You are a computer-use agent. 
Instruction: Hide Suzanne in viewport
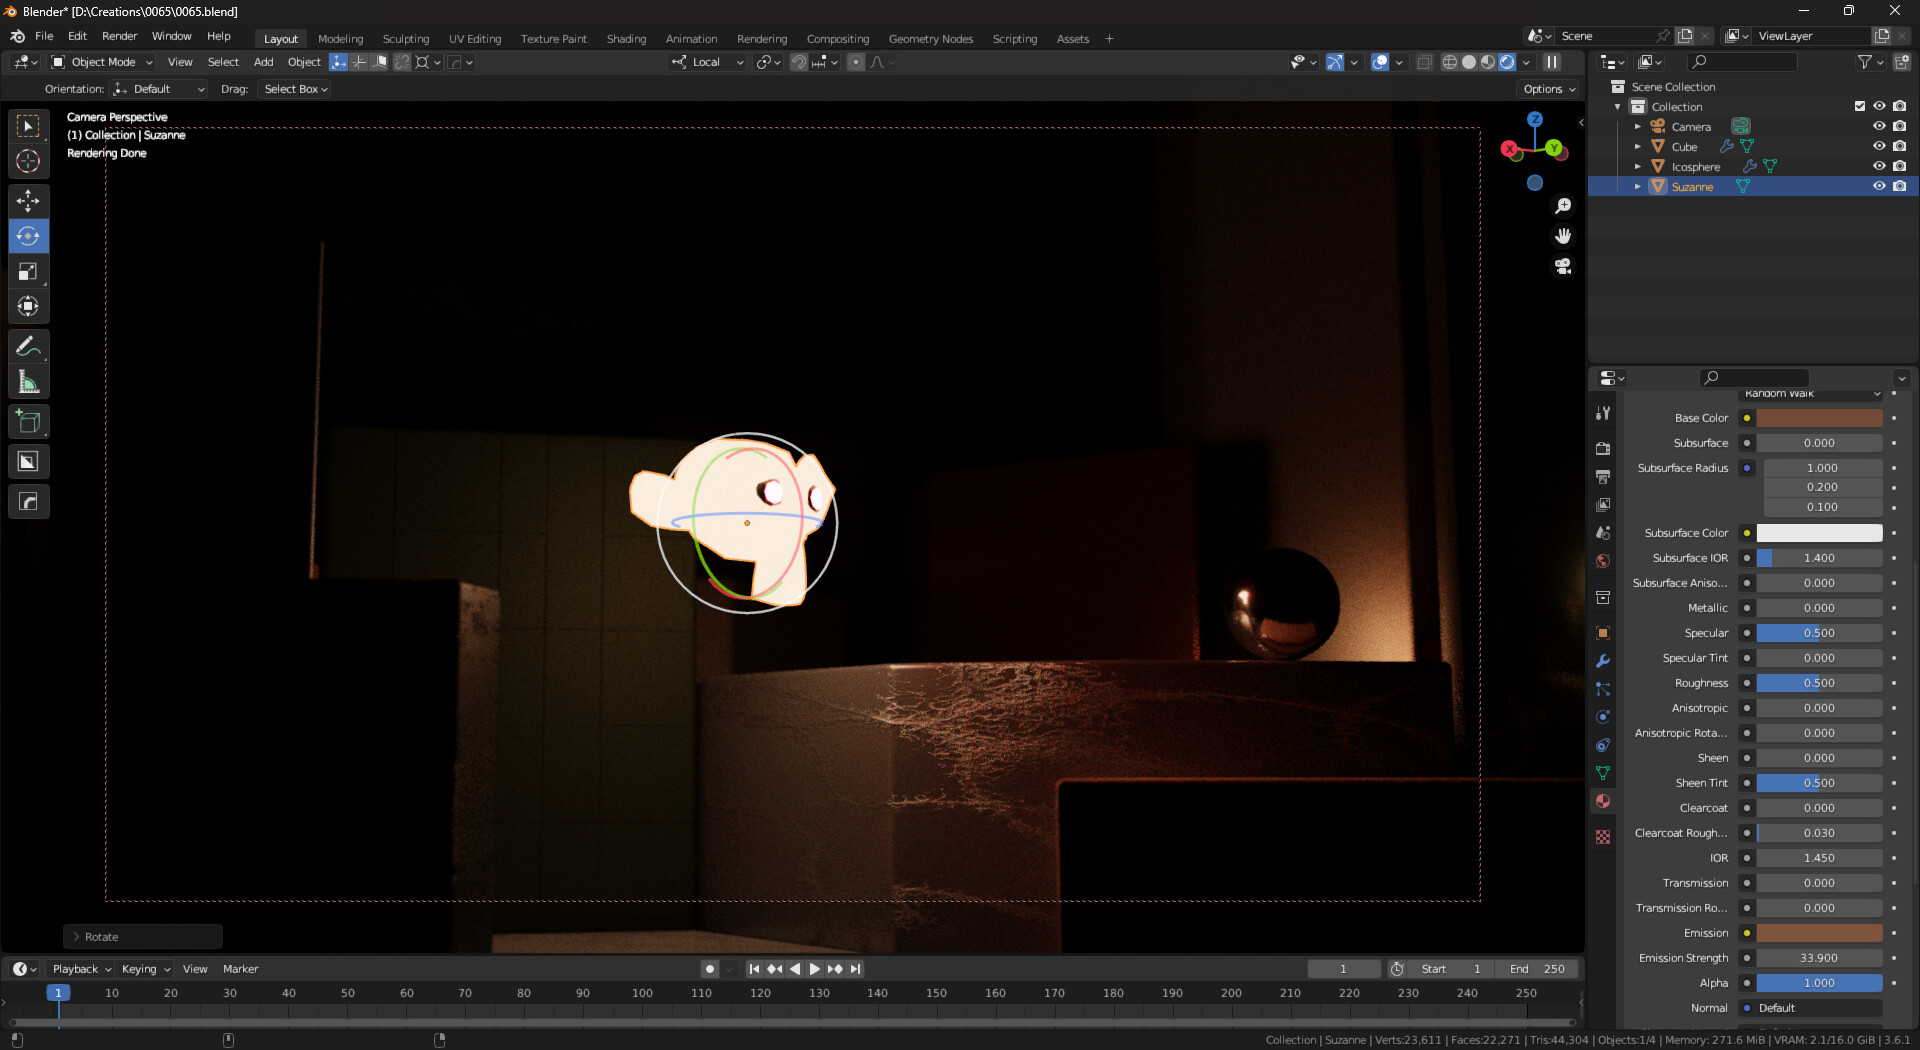click(1879, 186)
